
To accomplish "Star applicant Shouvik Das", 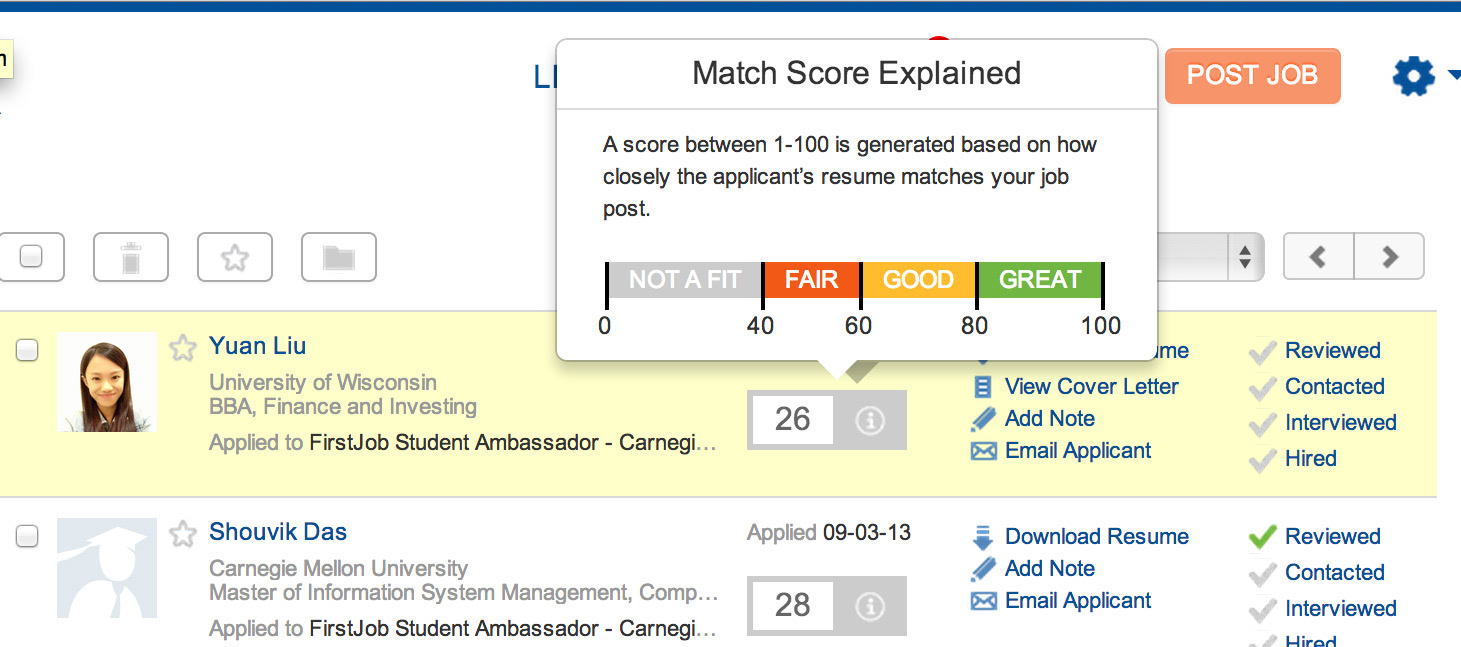I will (182, 534).
